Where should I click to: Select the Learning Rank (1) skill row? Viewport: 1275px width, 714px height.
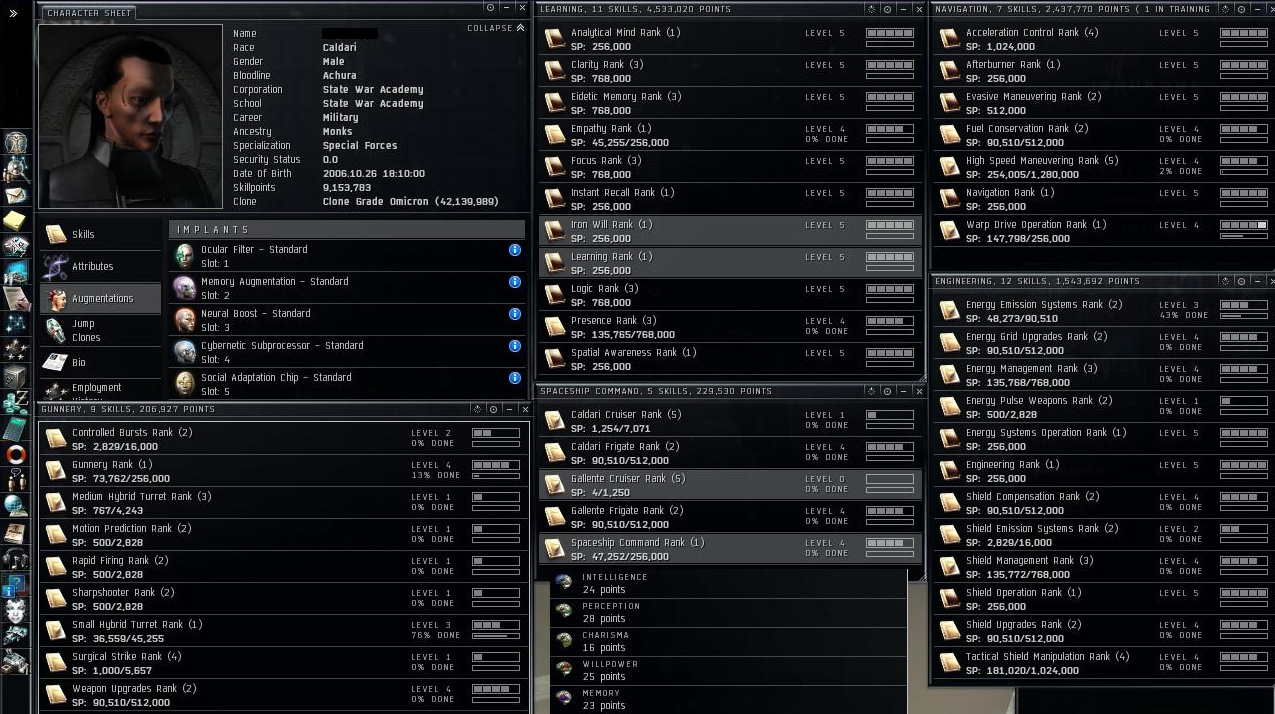pos(730,263)
